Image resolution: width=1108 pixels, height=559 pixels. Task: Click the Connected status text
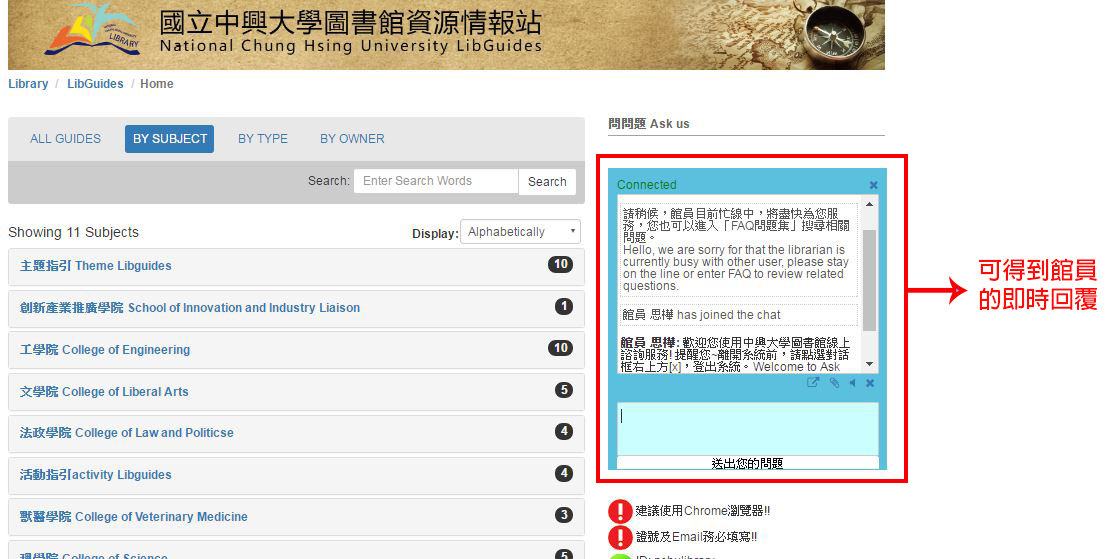tap(647, 184)
